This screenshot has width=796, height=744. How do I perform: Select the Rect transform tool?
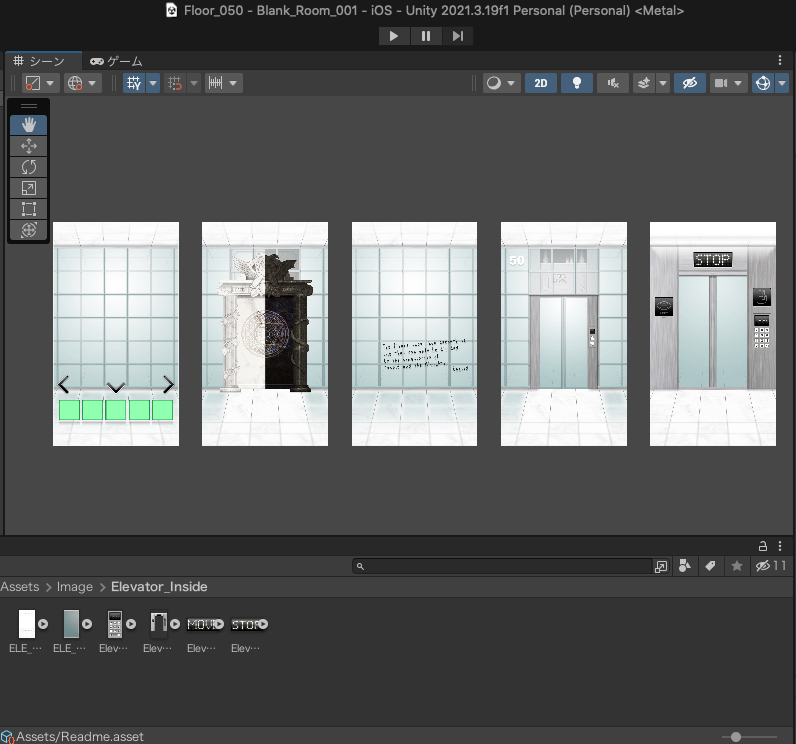(28, 209)
